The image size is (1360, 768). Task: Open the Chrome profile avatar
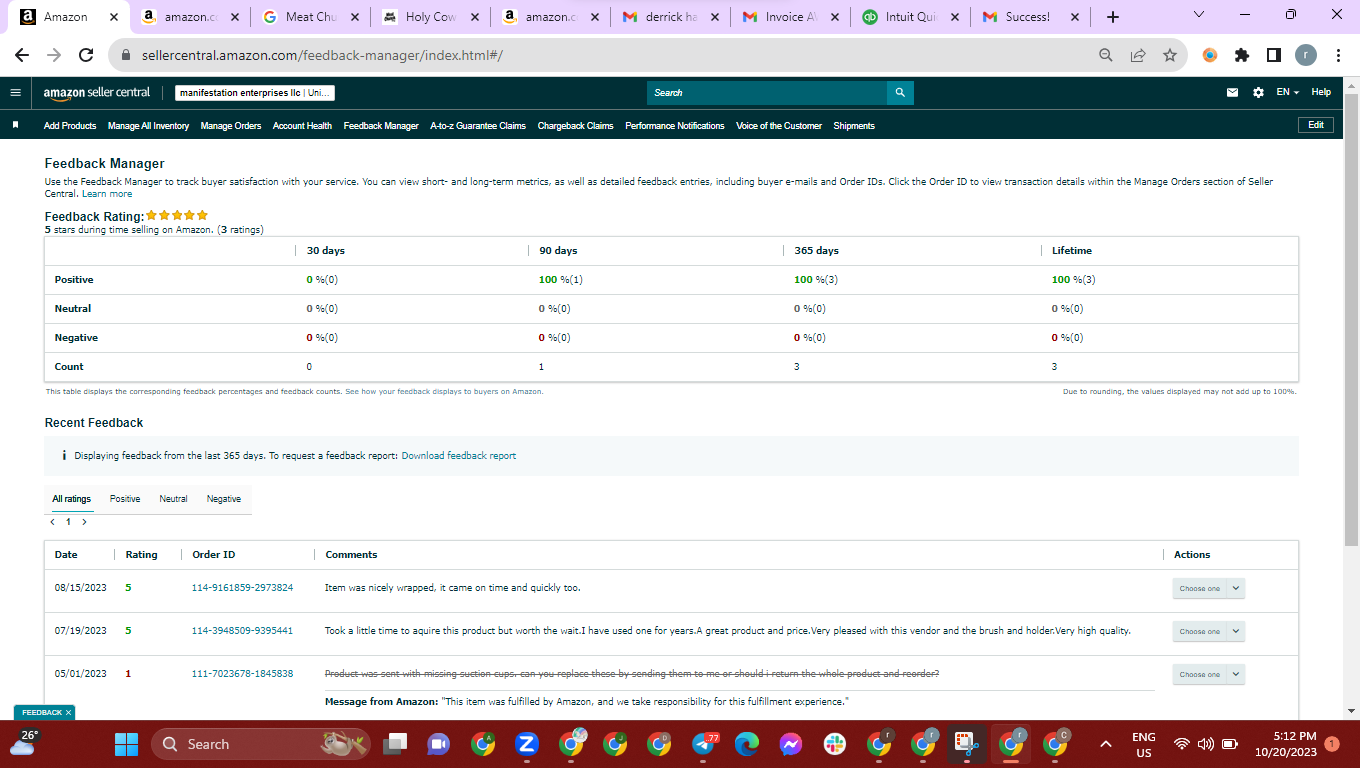coord(1306,55)
